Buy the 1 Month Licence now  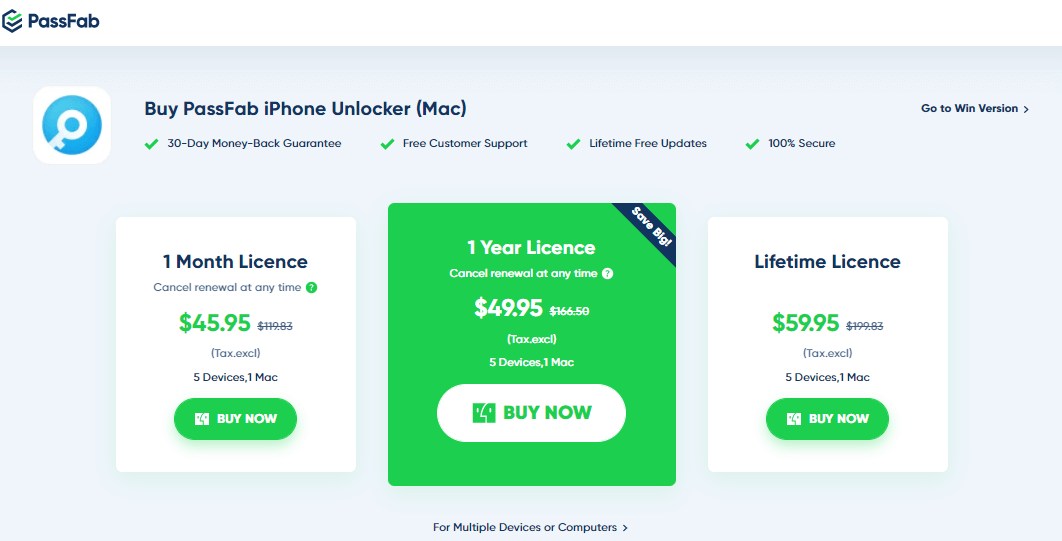point(236,418)
